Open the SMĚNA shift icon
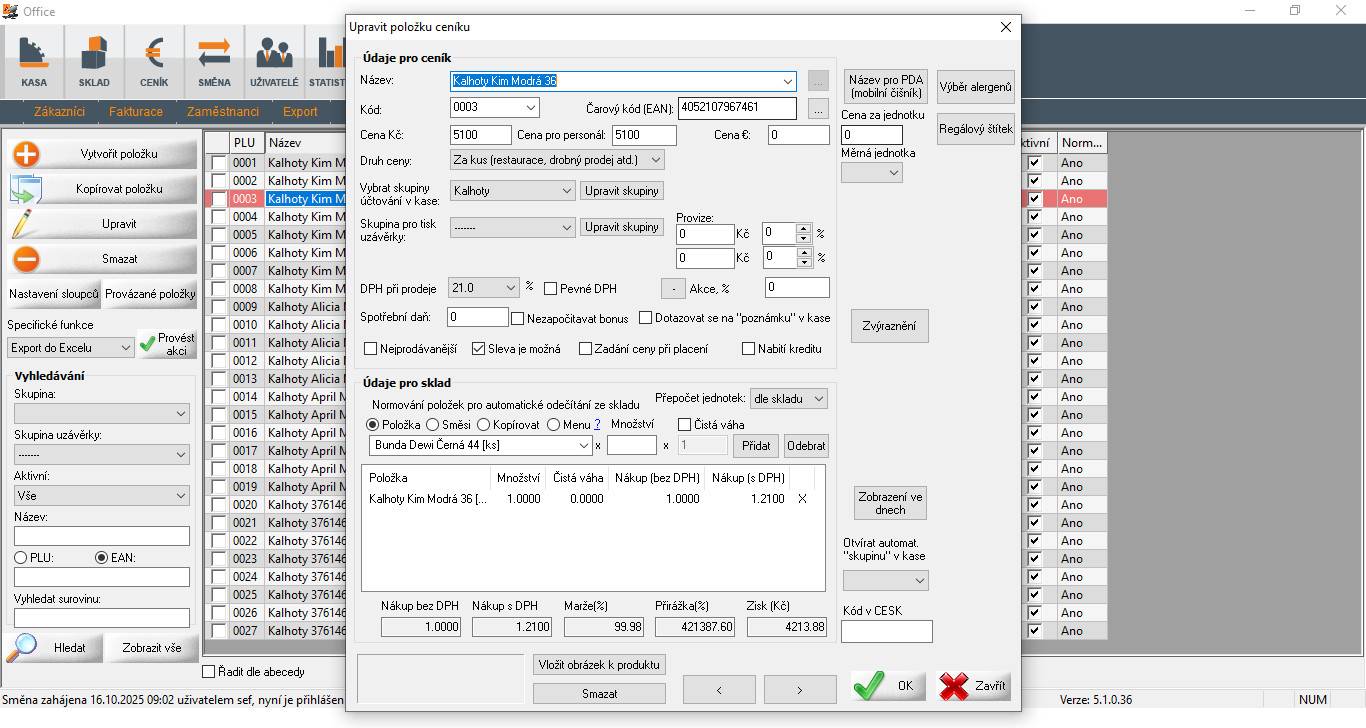The height and width of the screenshot is (728, 1366). (x=214, y=60)
